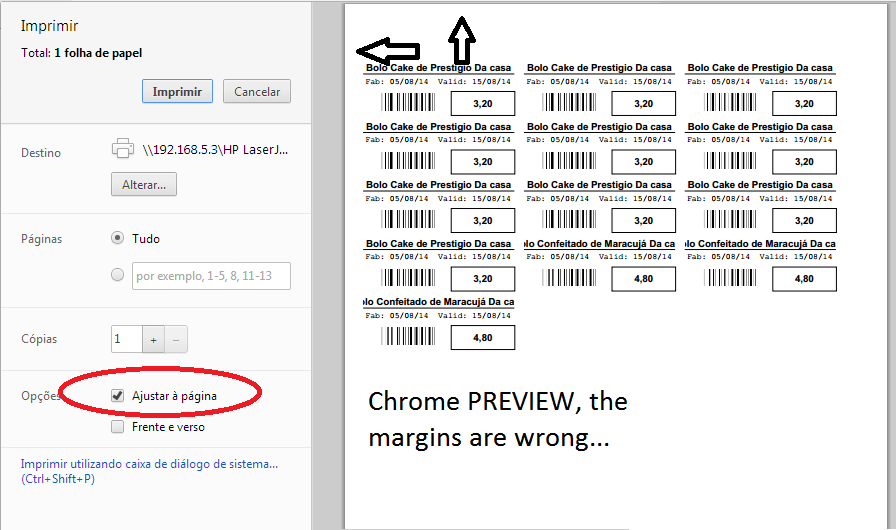Image resolution: width=896 pixels, height=530 pixels.
Task: Click the last preview label's 4,80 price
Action: (483, 338)
